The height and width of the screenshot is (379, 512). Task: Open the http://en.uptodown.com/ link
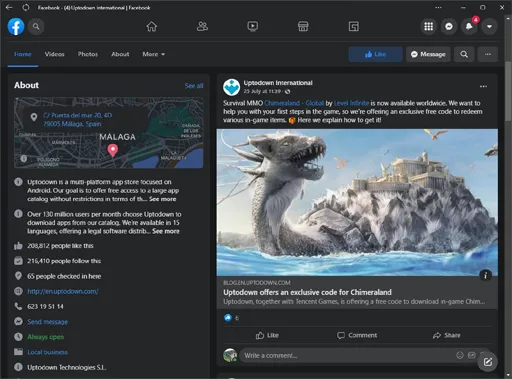tap(63, 291)
